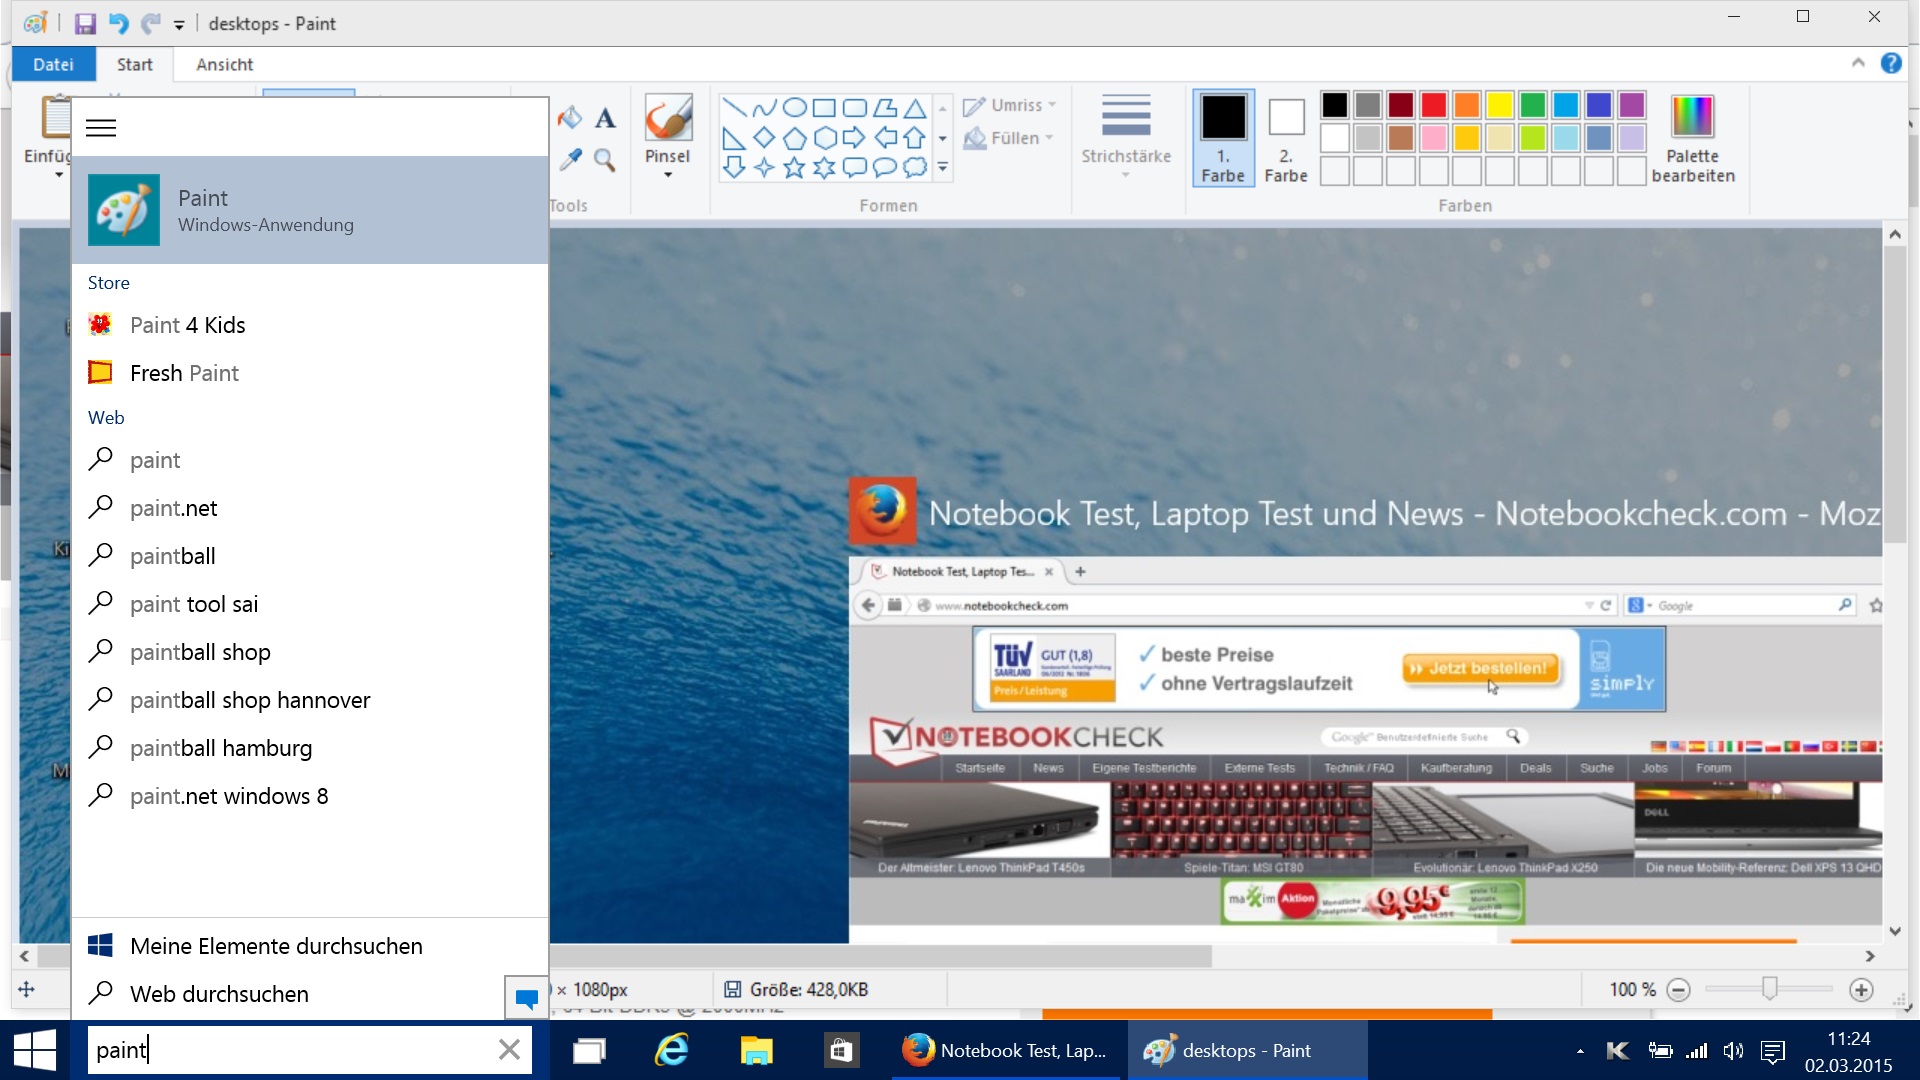The width and height of the screenshot is (1920, 1080).
Task: Select the Magnifier zoom tool
Action: [605, 160]
